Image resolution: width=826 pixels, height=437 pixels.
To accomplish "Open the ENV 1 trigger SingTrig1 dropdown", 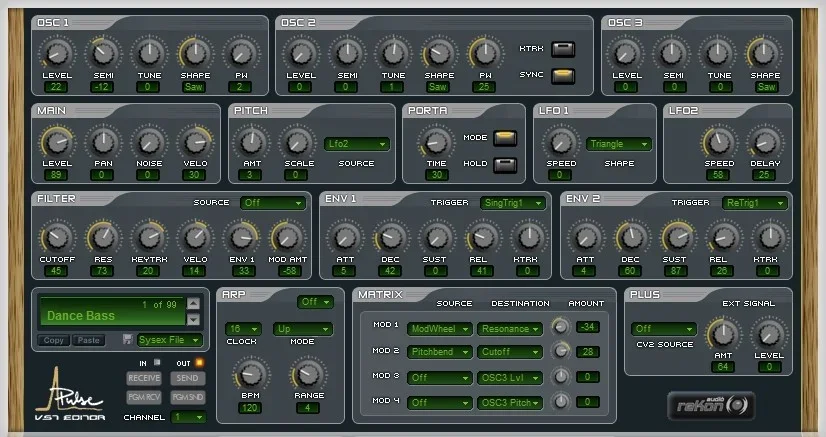I will point(513,203).
